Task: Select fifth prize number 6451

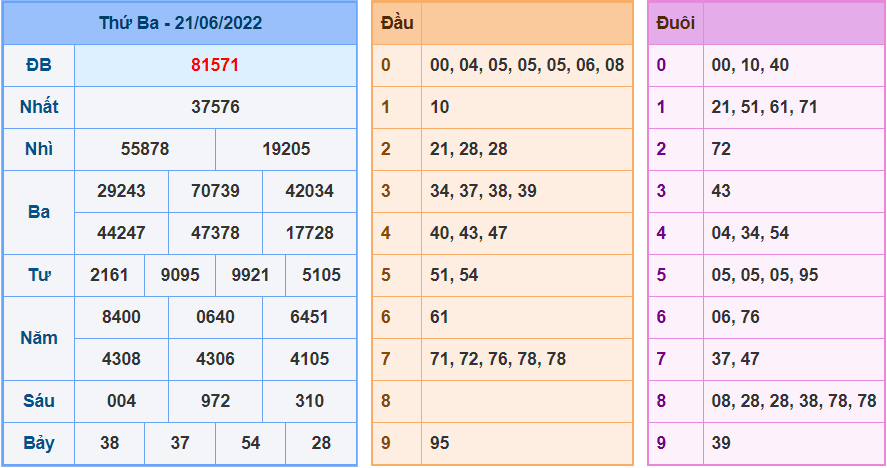Action: point(309,317)
